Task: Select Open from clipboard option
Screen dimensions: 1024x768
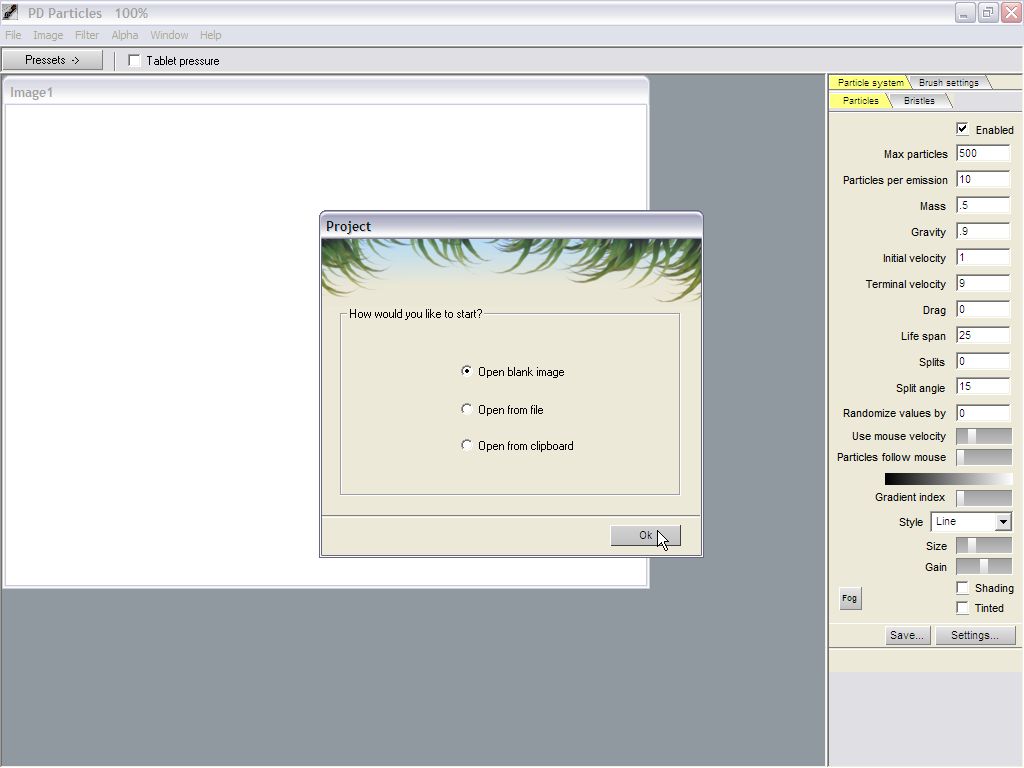Action: pyautogui.click(x=467, y=445)
